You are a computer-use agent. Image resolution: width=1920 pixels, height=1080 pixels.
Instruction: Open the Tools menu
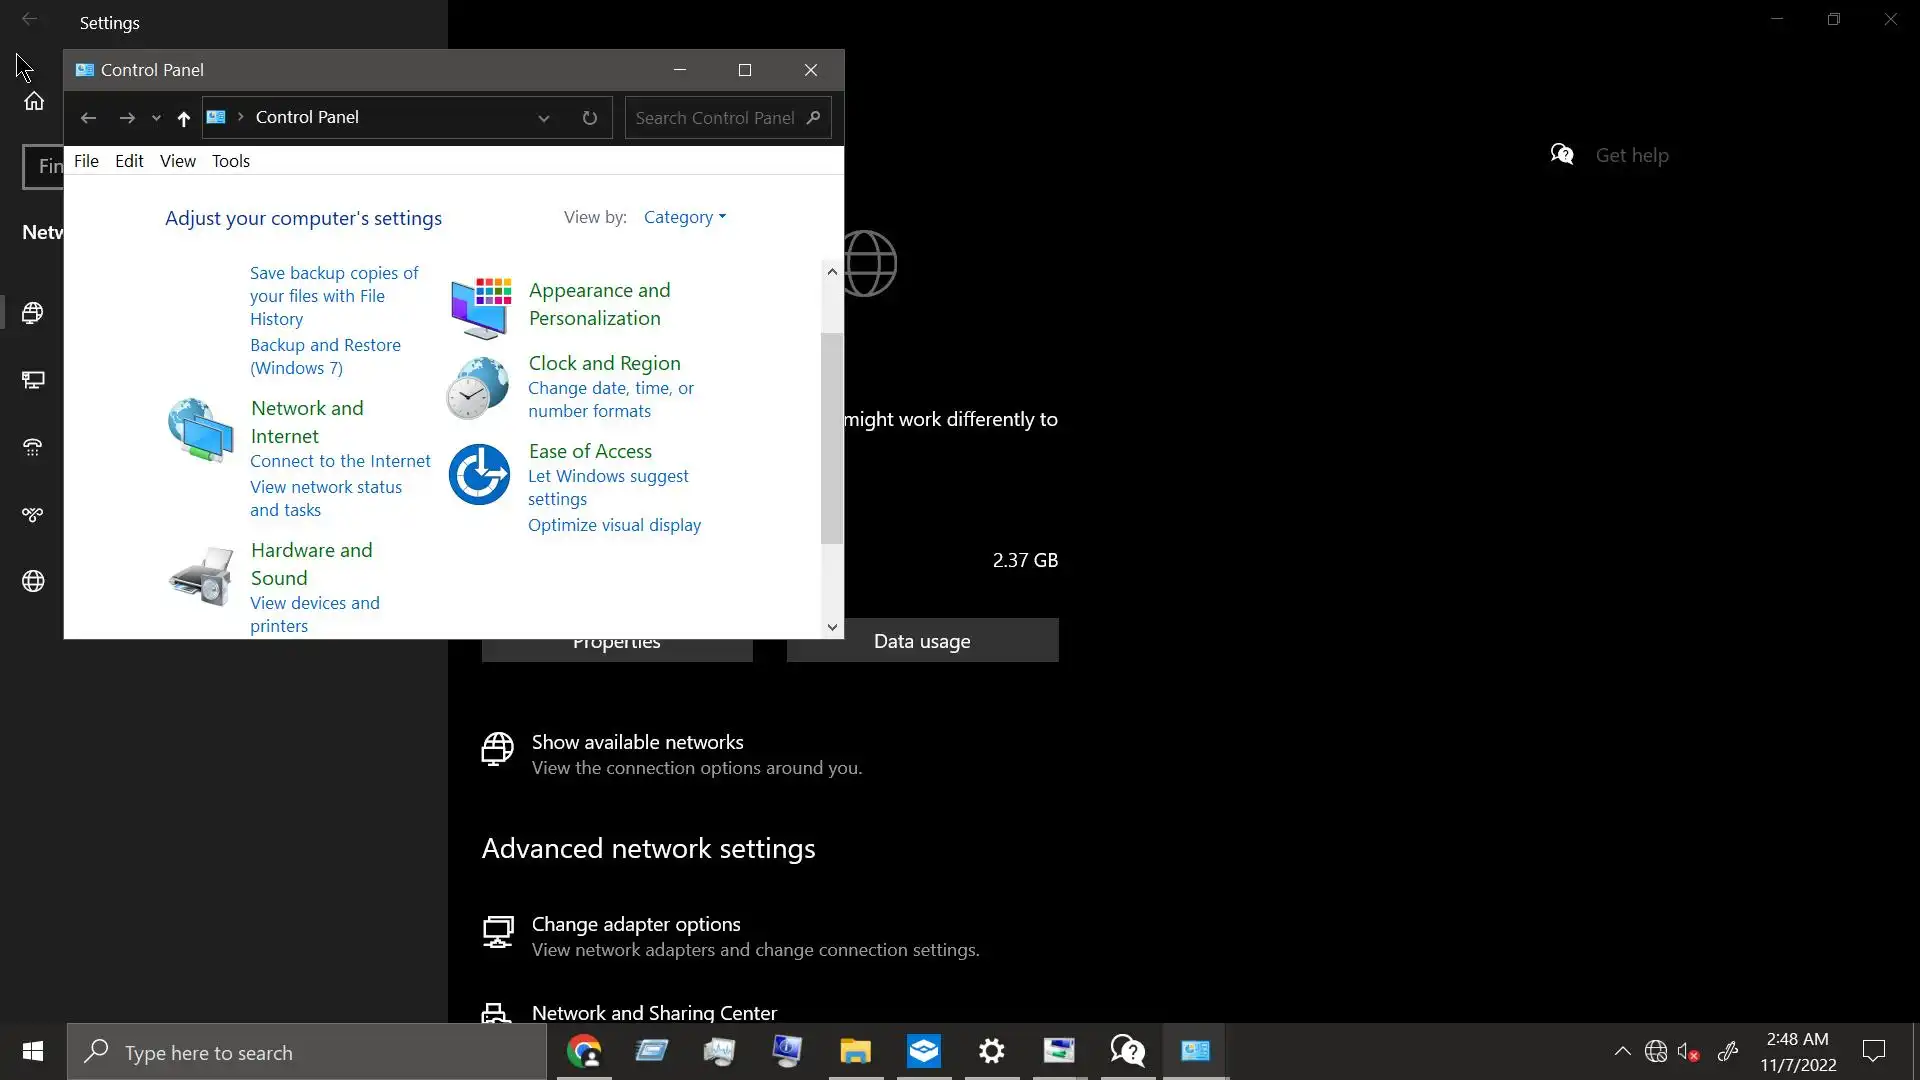[x=230, y=161]
